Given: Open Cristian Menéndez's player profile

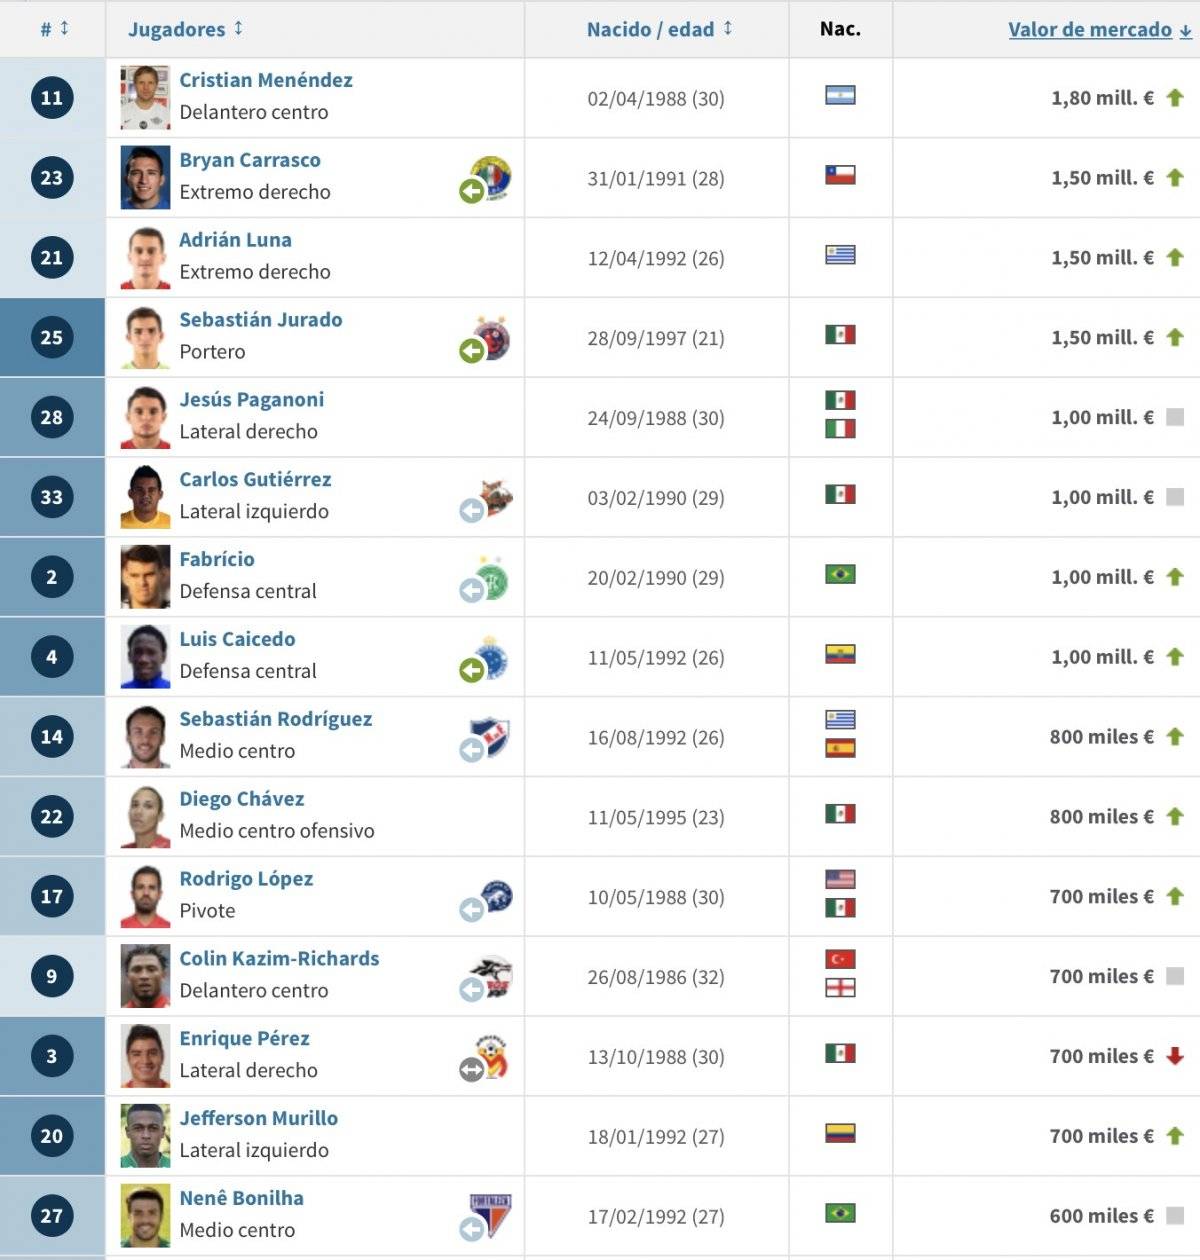Looking at the screenshot, I should [266, 80].
